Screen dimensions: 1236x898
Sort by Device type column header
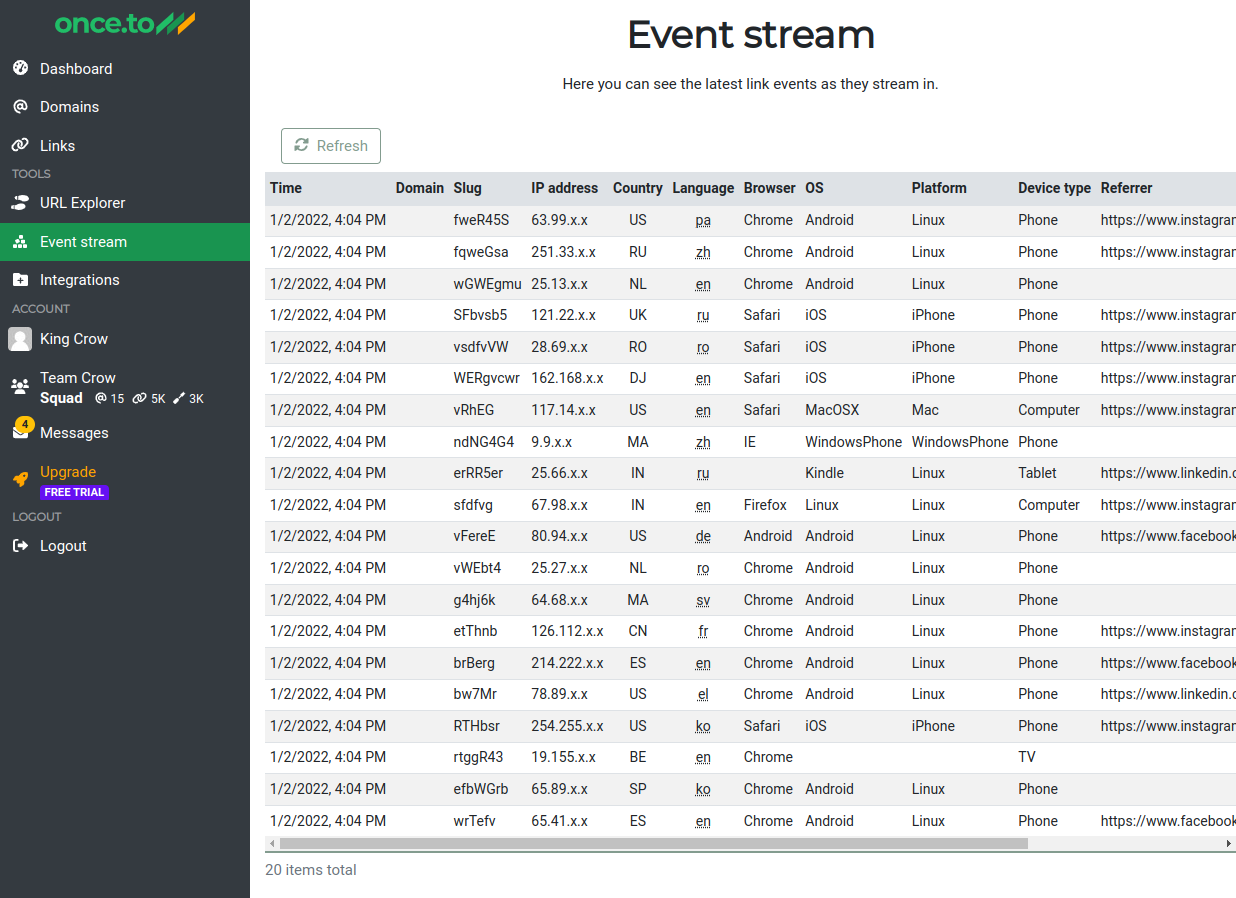(x=1054, y=188)
